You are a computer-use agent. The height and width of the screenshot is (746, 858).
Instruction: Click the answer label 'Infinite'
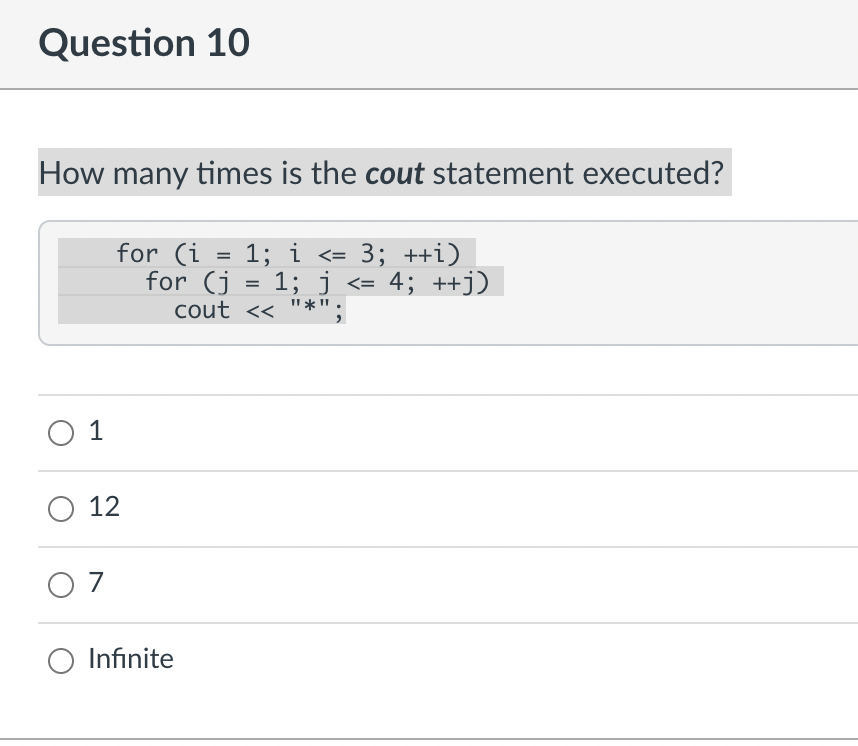click(x=131, y=658)
